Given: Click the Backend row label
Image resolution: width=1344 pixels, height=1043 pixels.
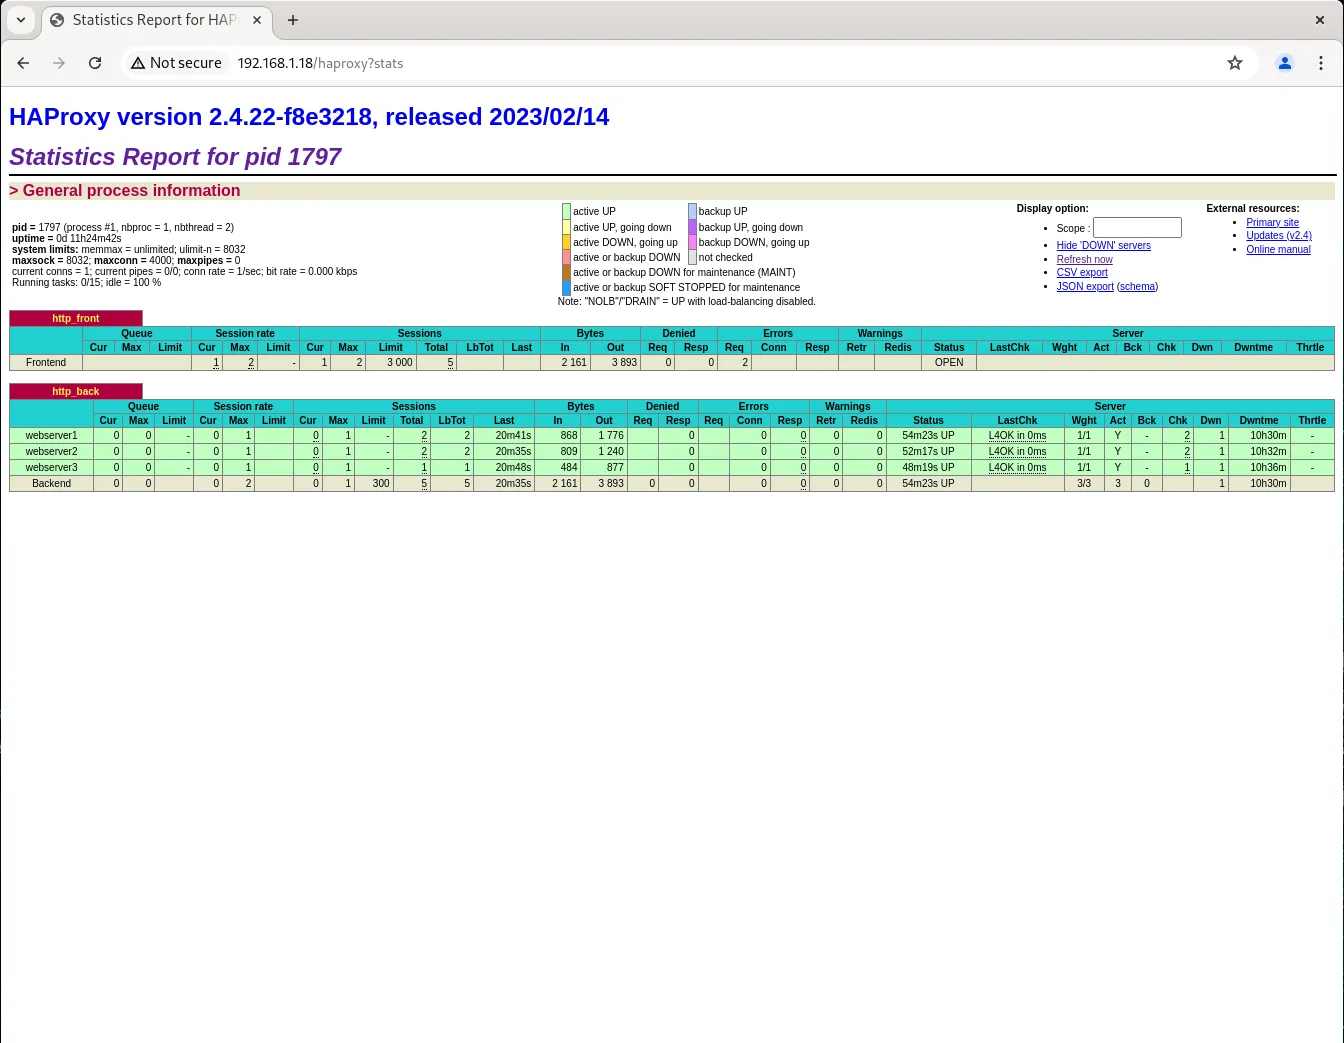Looking at the screenshot, I should click(x=51, y=484).
